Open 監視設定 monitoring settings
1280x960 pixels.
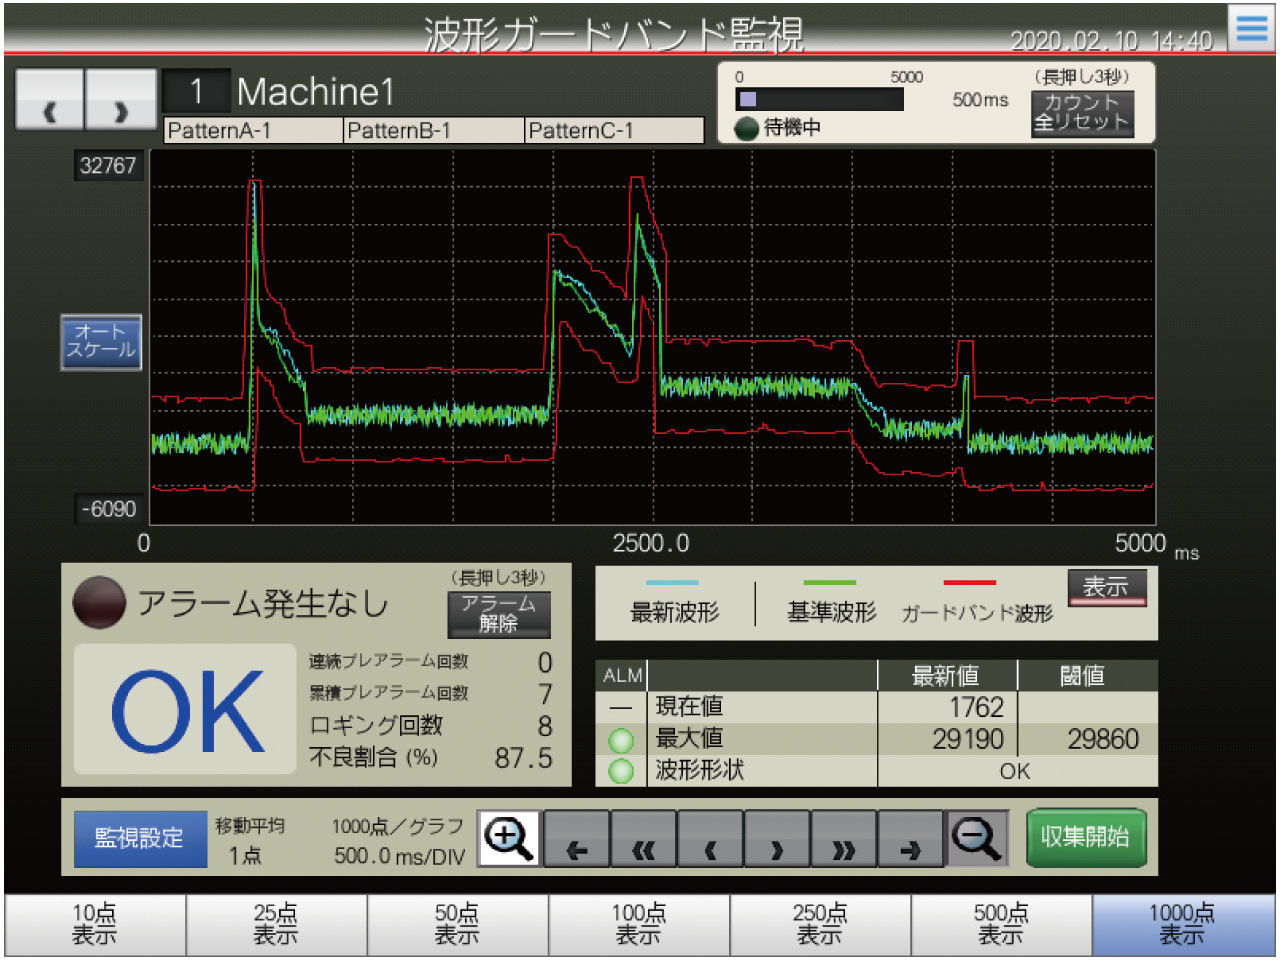[x=140, y=838]
